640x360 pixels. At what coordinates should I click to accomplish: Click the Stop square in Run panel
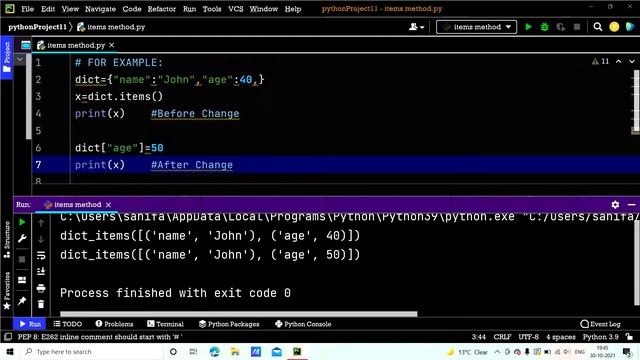(22, 259)
